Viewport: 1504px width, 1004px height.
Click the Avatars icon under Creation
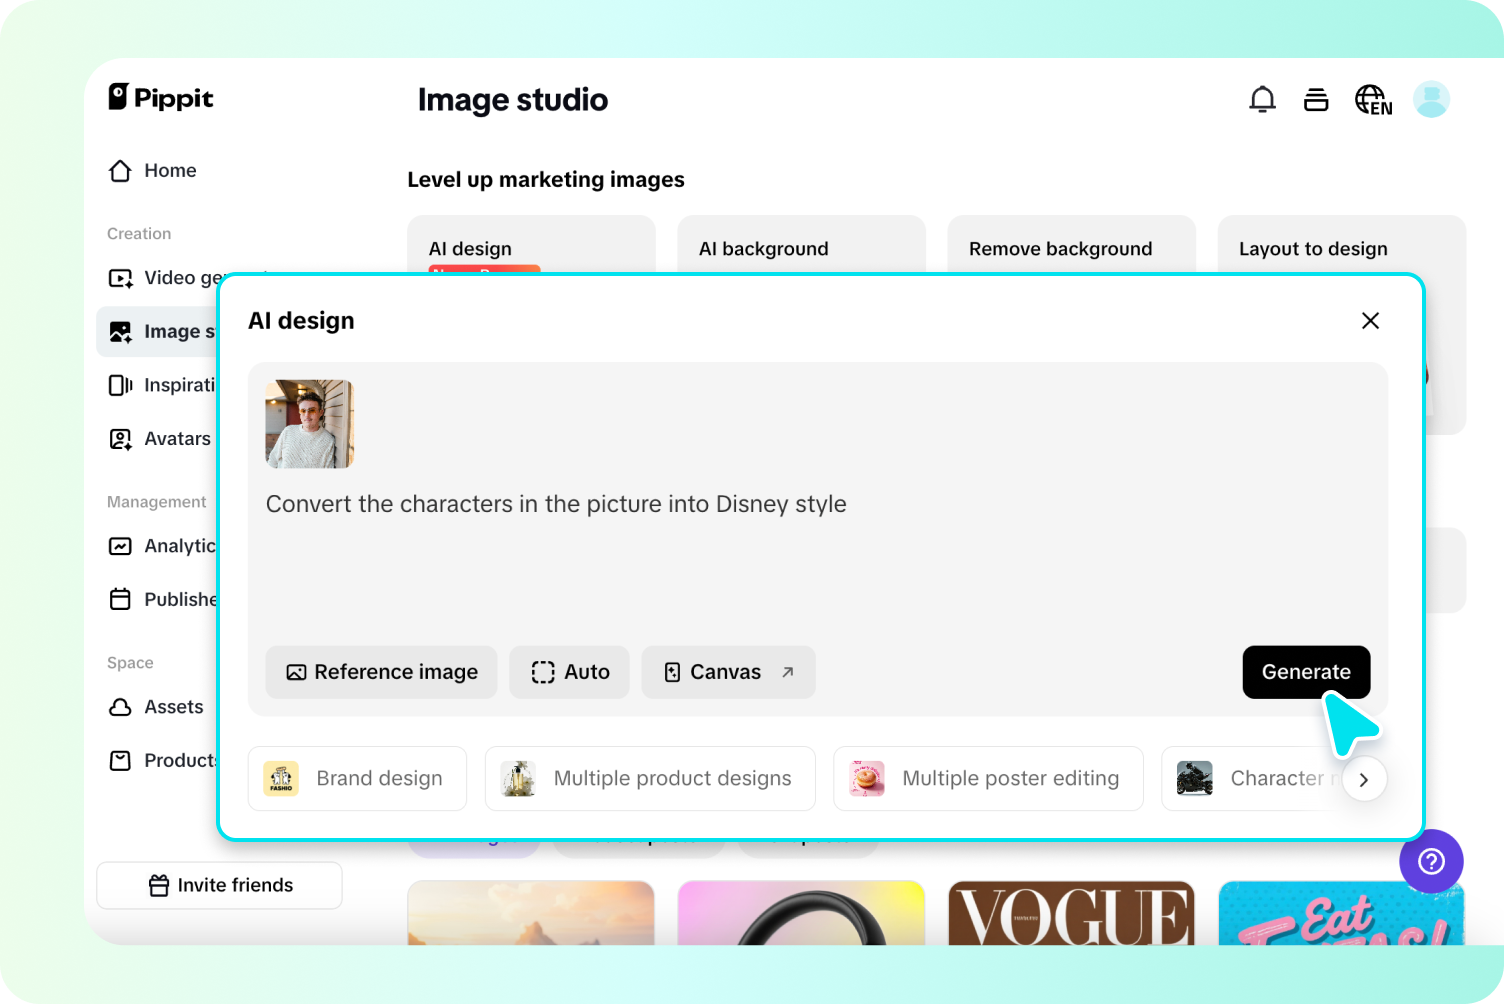119,438
